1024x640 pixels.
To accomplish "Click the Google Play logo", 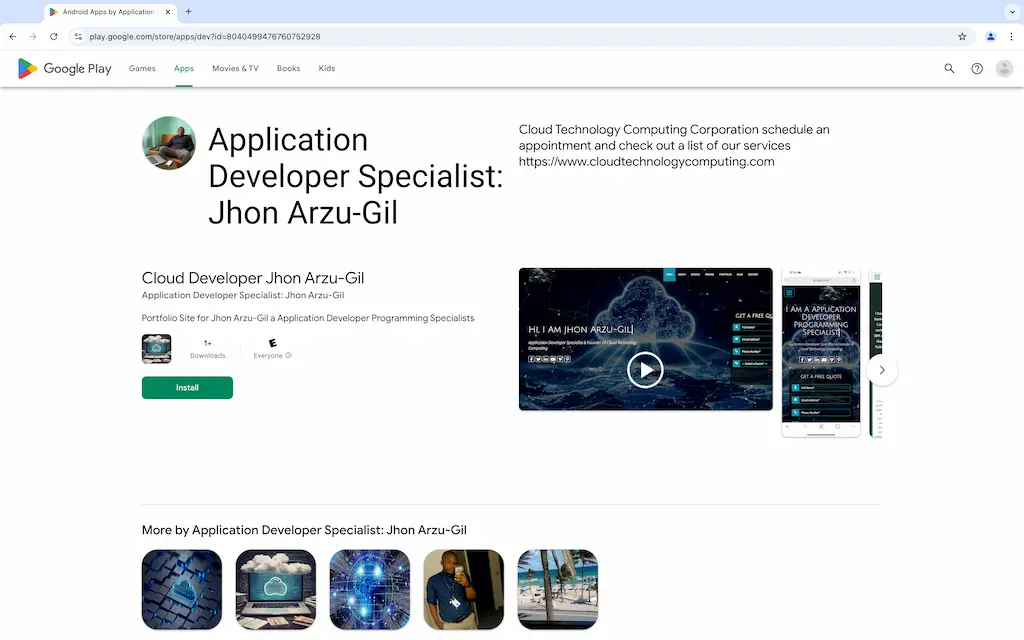I will pos(64,69).
